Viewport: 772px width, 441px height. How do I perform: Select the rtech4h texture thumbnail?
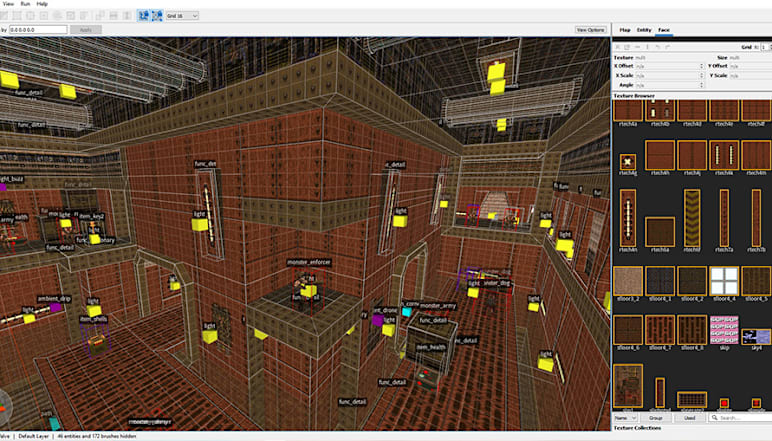click(660, 155)
